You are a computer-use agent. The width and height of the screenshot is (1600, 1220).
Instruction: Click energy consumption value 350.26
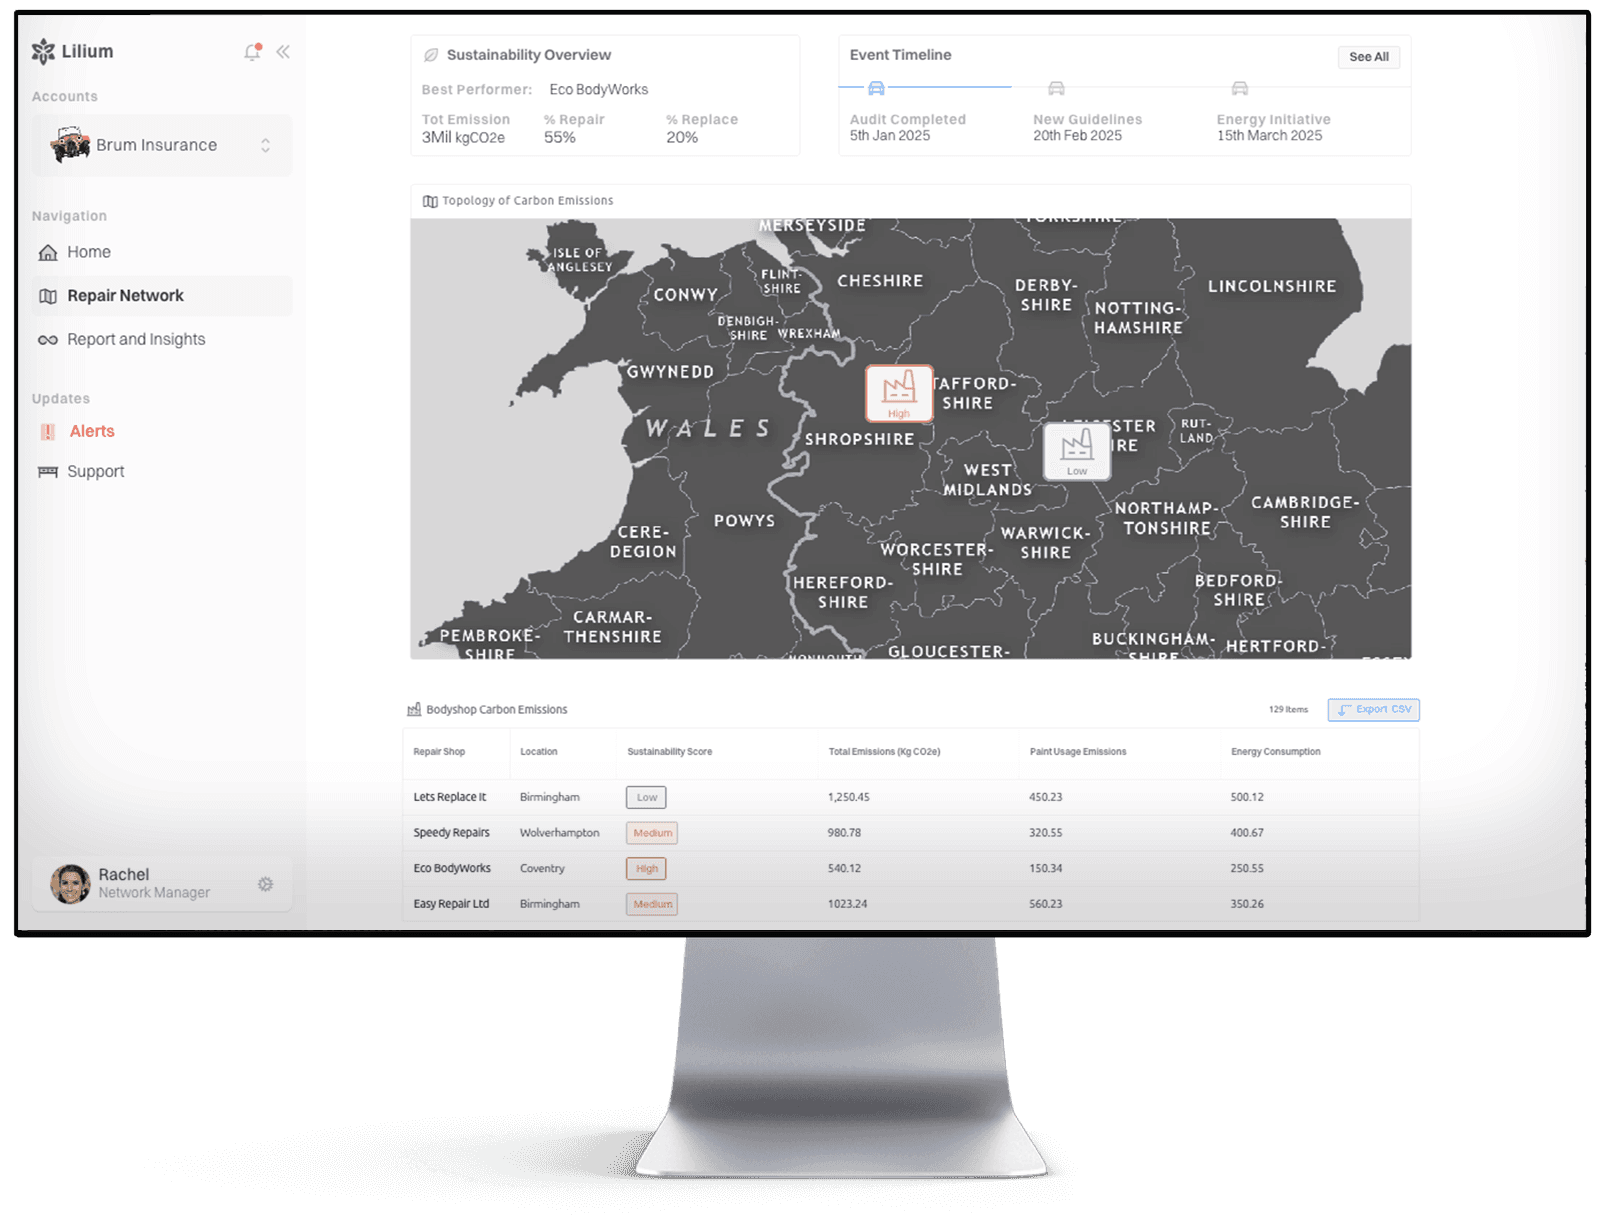(x=1247, y=904)
